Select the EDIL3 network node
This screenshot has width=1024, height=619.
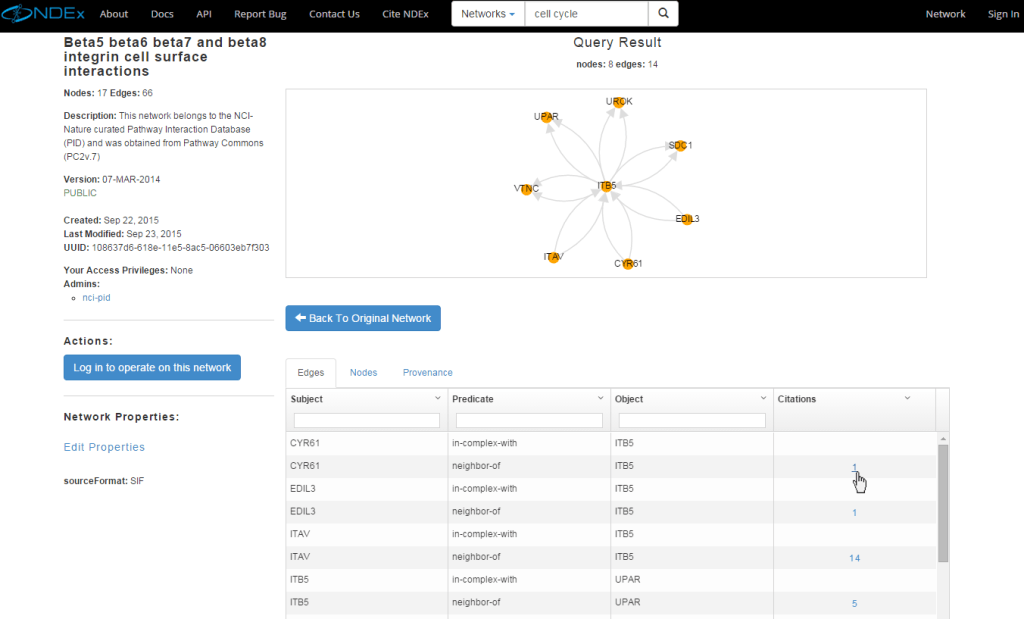coord(687,219)
